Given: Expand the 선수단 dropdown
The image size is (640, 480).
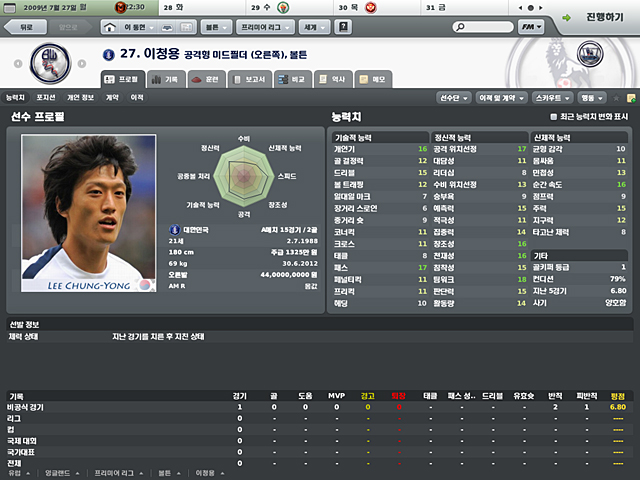Looking at the screenshot, I should [453, 98].
